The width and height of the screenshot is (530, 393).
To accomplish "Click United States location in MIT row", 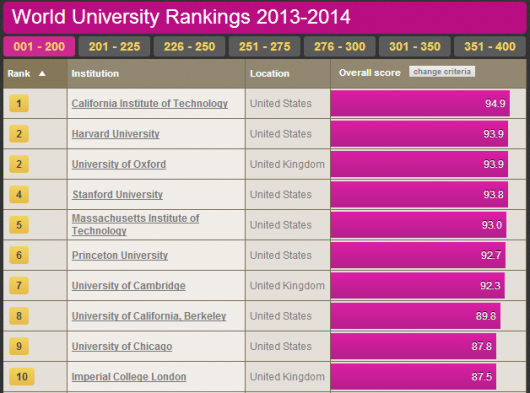I will click(x=281, y=225).
